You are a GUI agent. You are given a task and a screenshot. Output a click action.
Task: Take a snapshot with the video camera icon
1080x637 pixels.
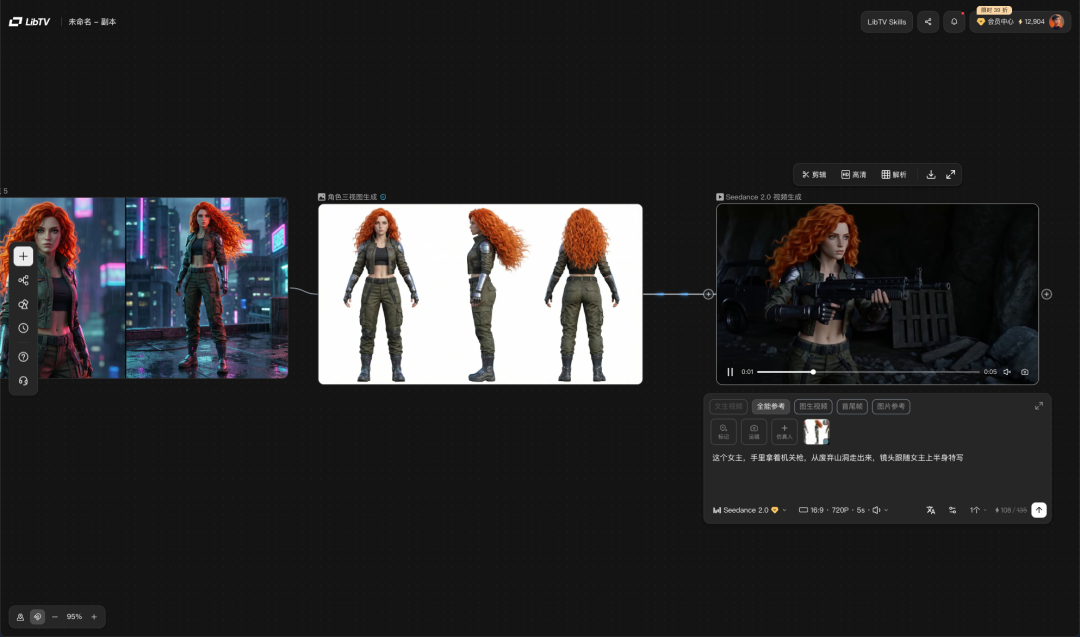[x=1025, y=372]
